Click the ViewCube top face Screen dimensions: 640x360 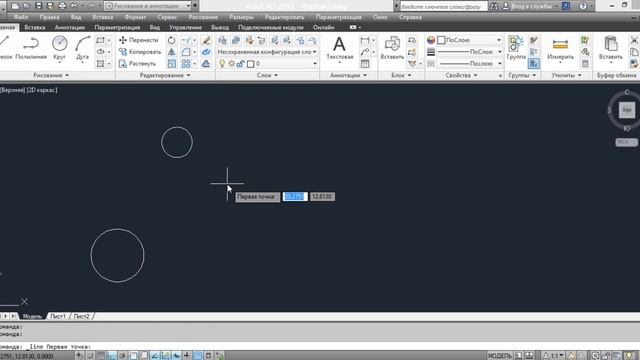pos(627,110)
